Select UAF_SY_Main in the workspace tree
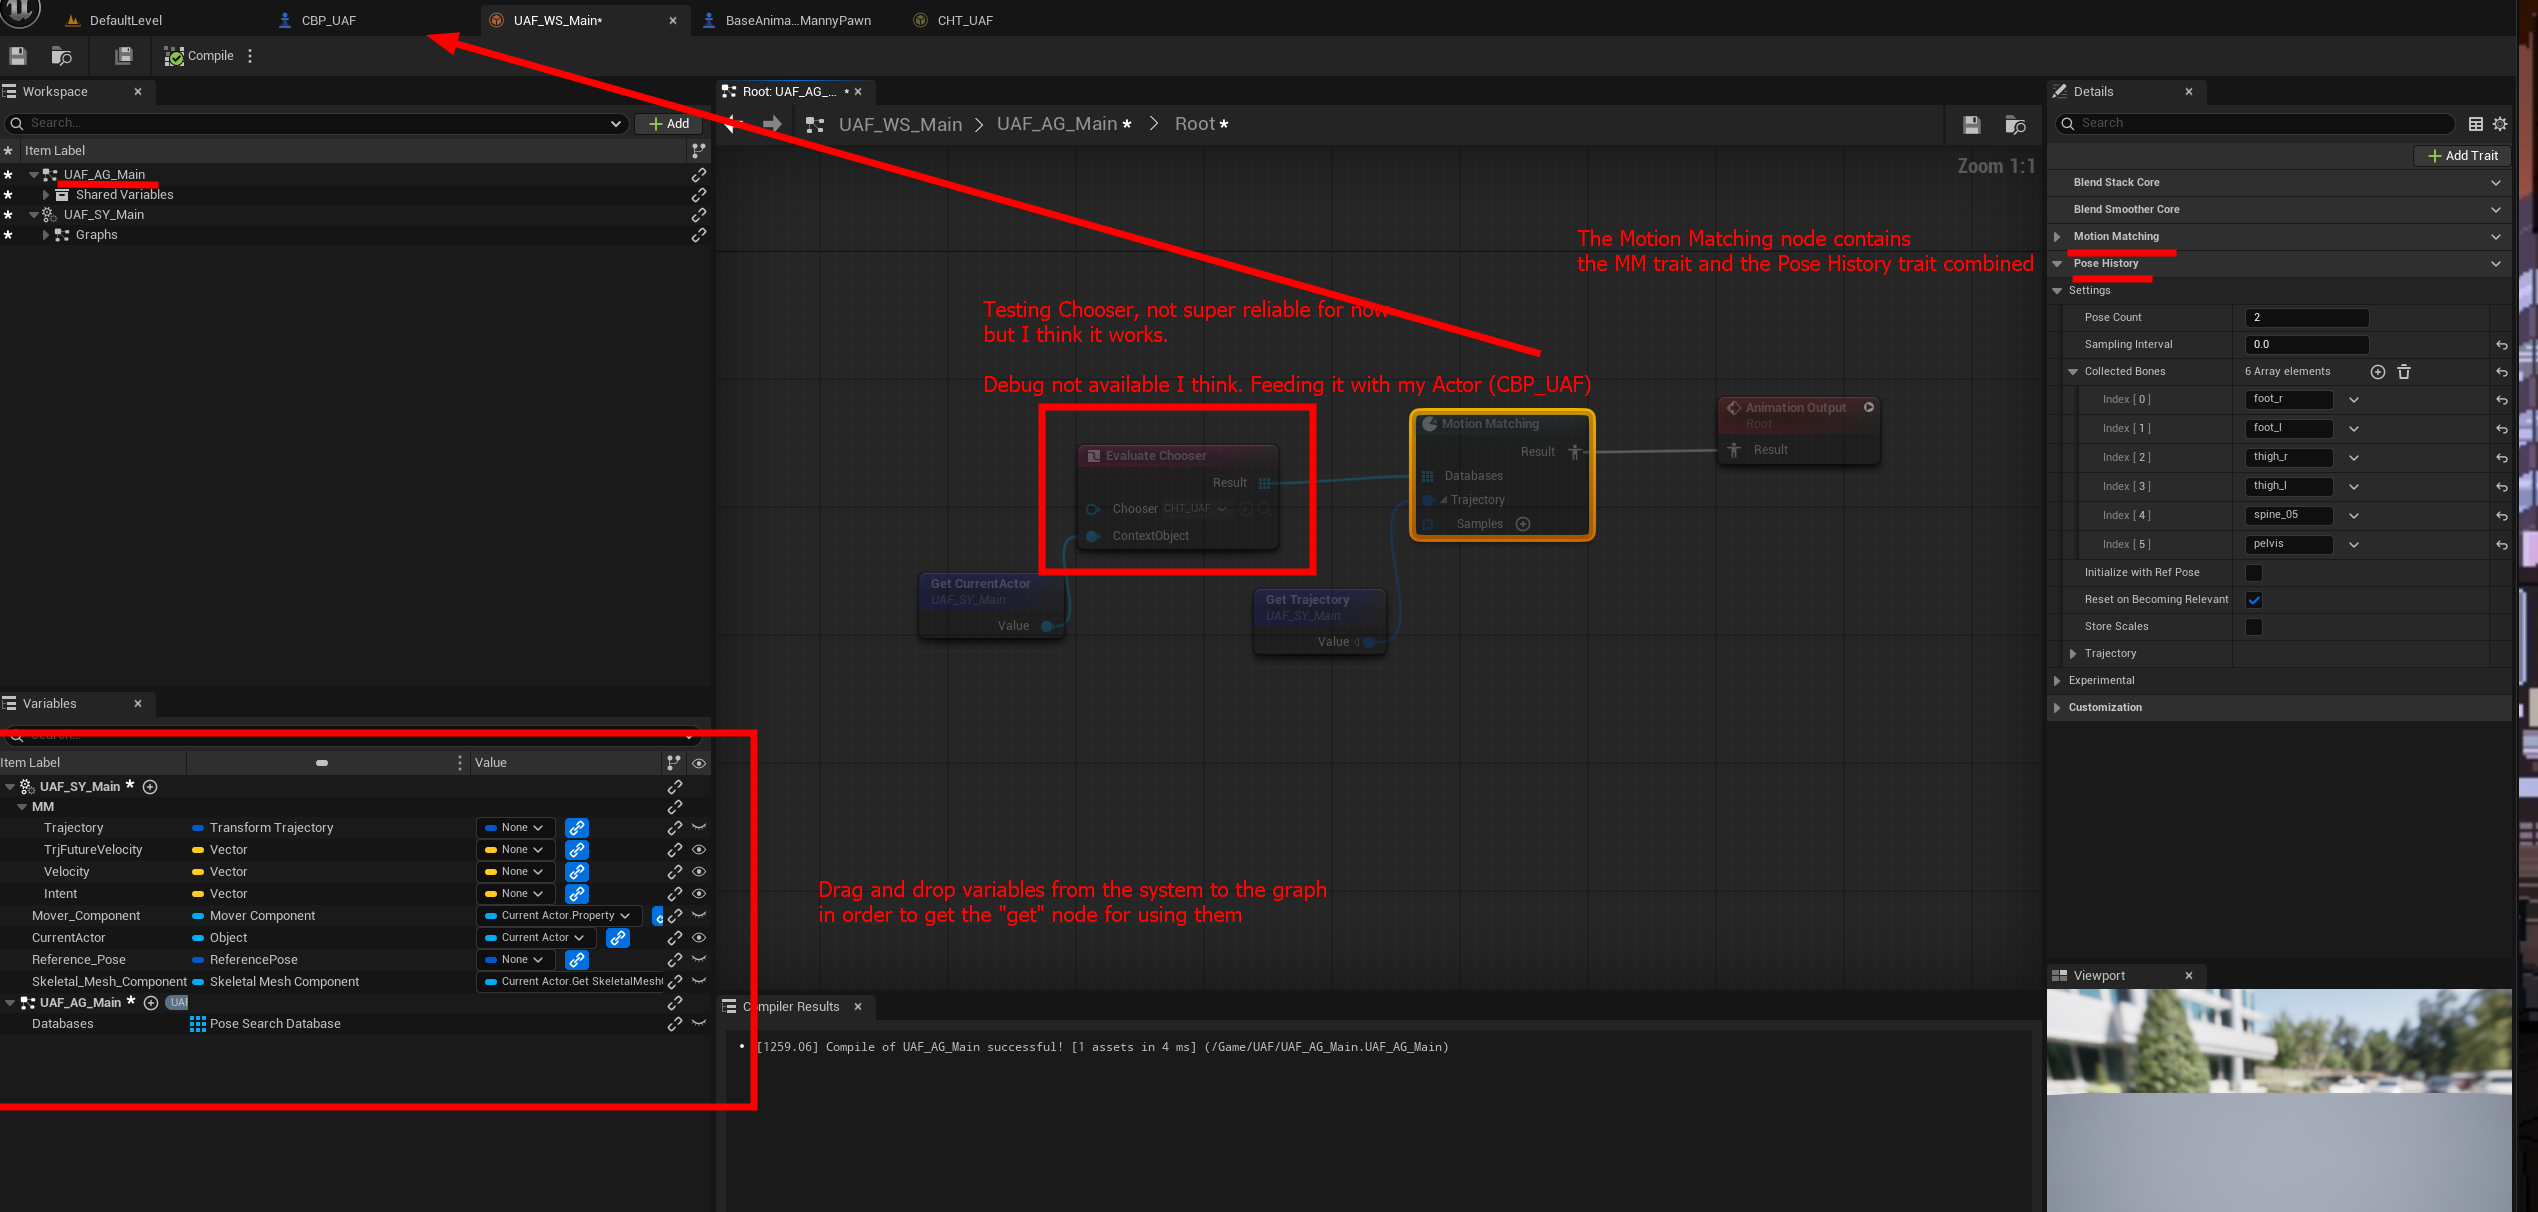The width and height of the screenshot is (2538, 1212). [104, 215]
